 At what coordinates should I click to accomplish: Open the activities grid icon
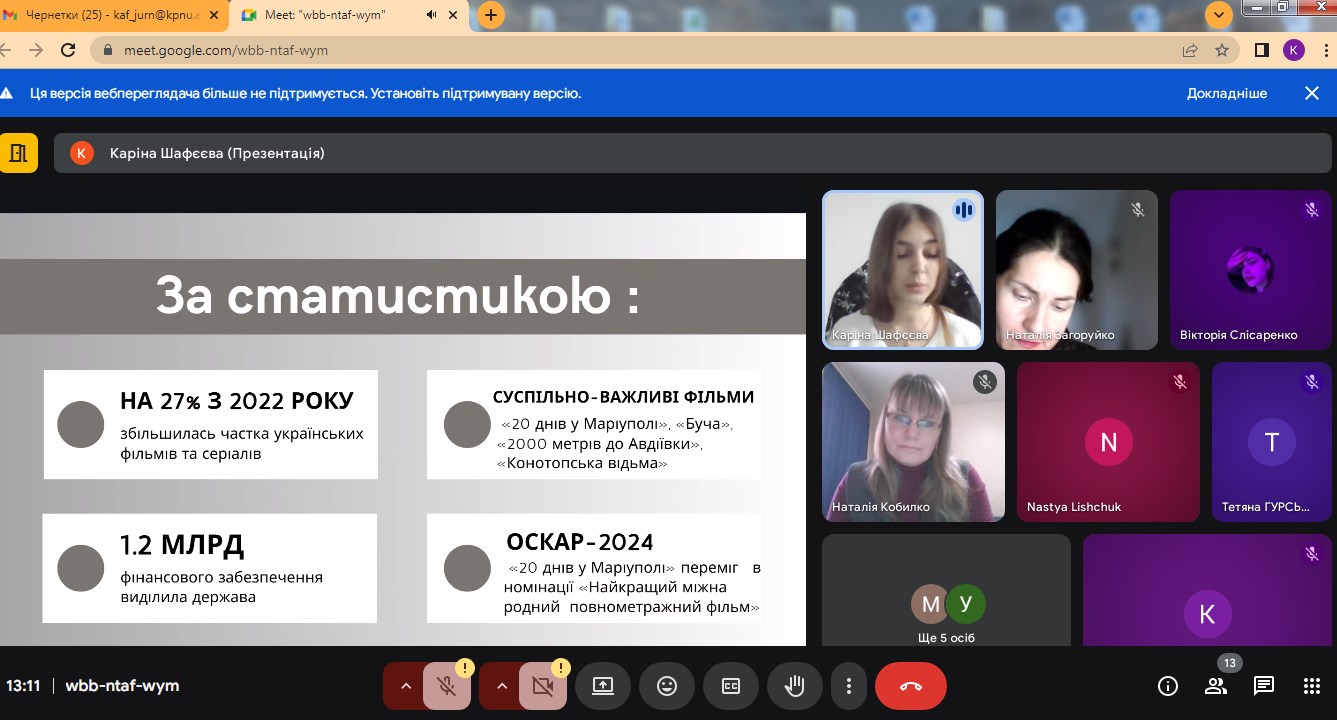point(1312,686)
